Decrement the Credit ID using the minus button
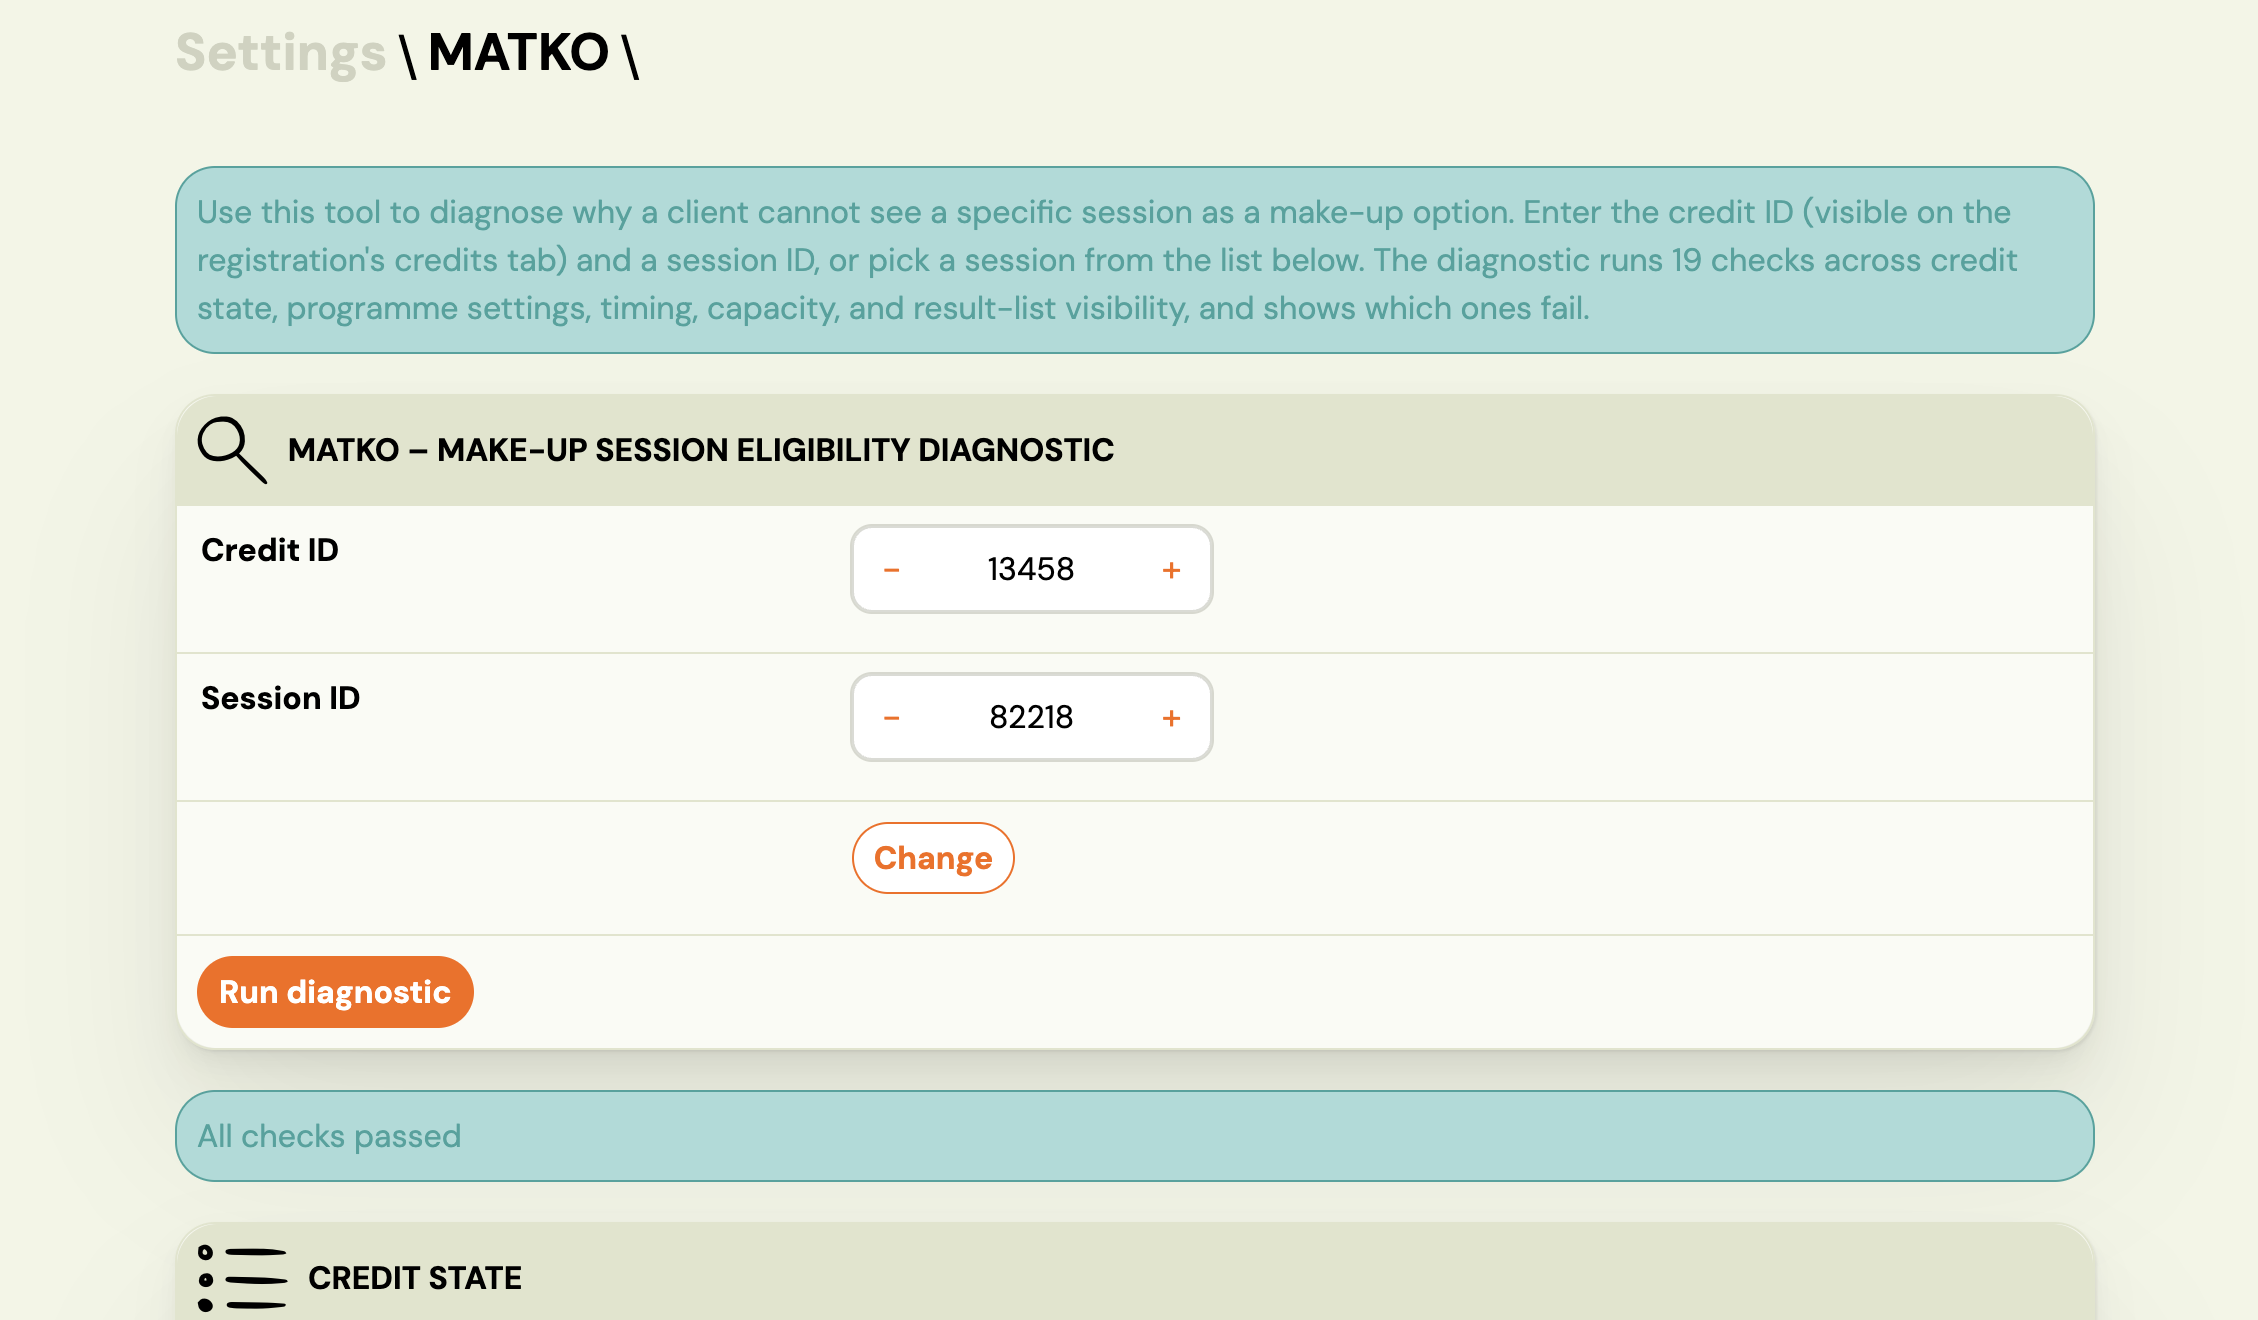 [892, 569]
